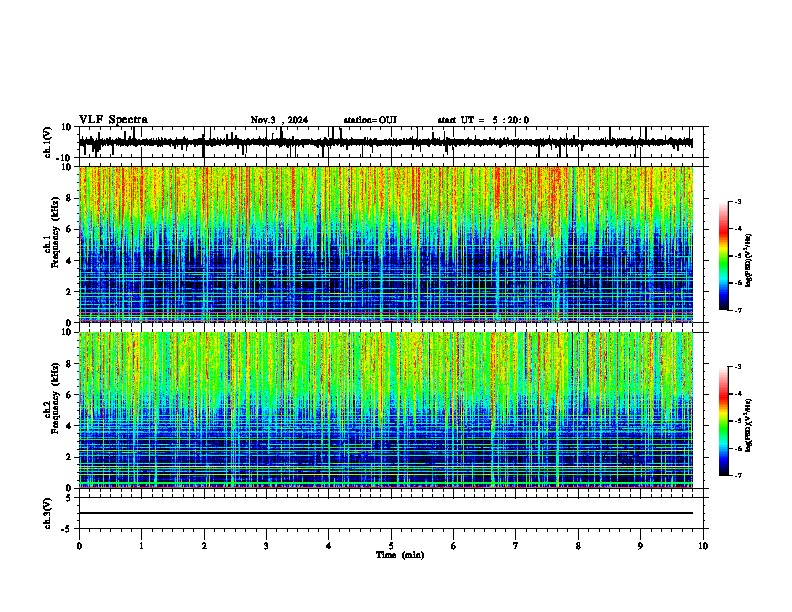The image size is (792, 612).
Task: Select the "start UT = 5 : 20: 0" text
Action: point(483,120)
